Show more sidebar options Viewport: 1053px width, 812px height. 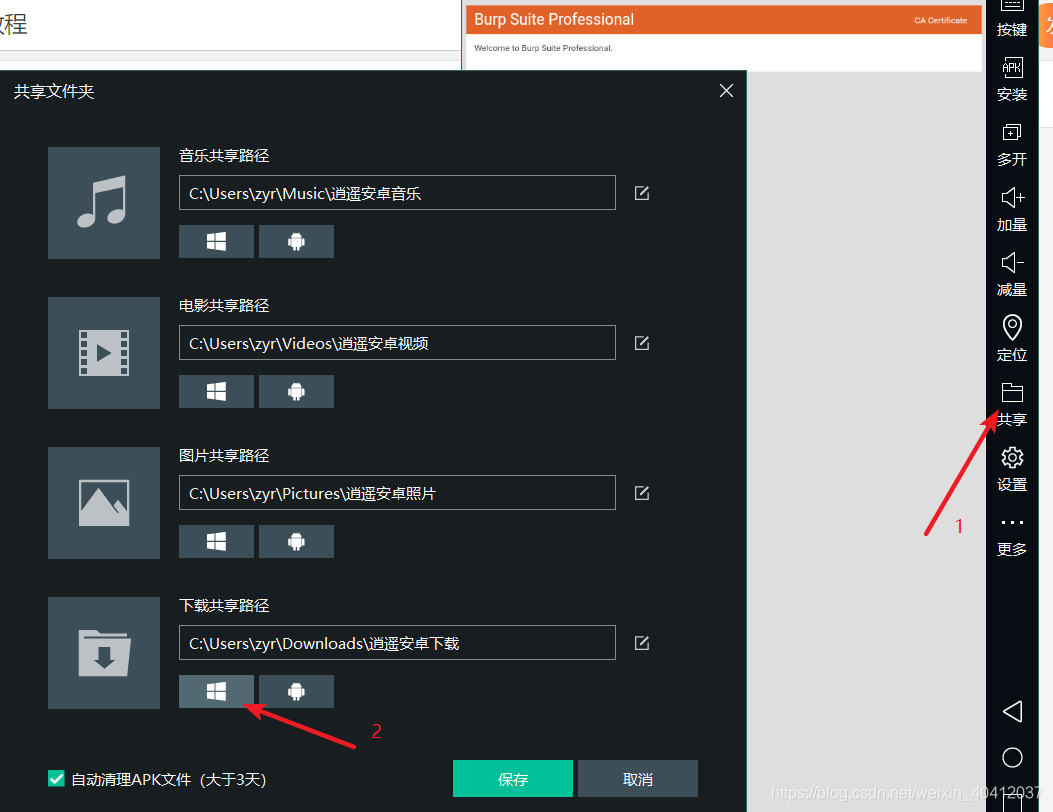[1012, 537]
